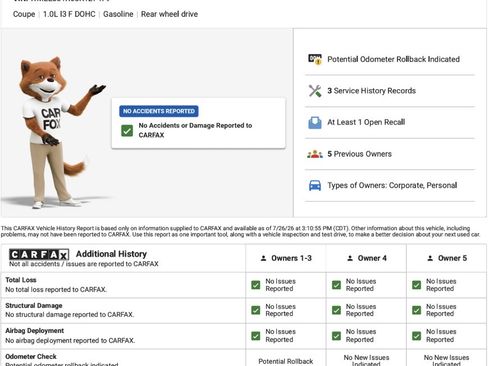
Task: Click the person icon beside Owner 4
Action: (350, 258)
